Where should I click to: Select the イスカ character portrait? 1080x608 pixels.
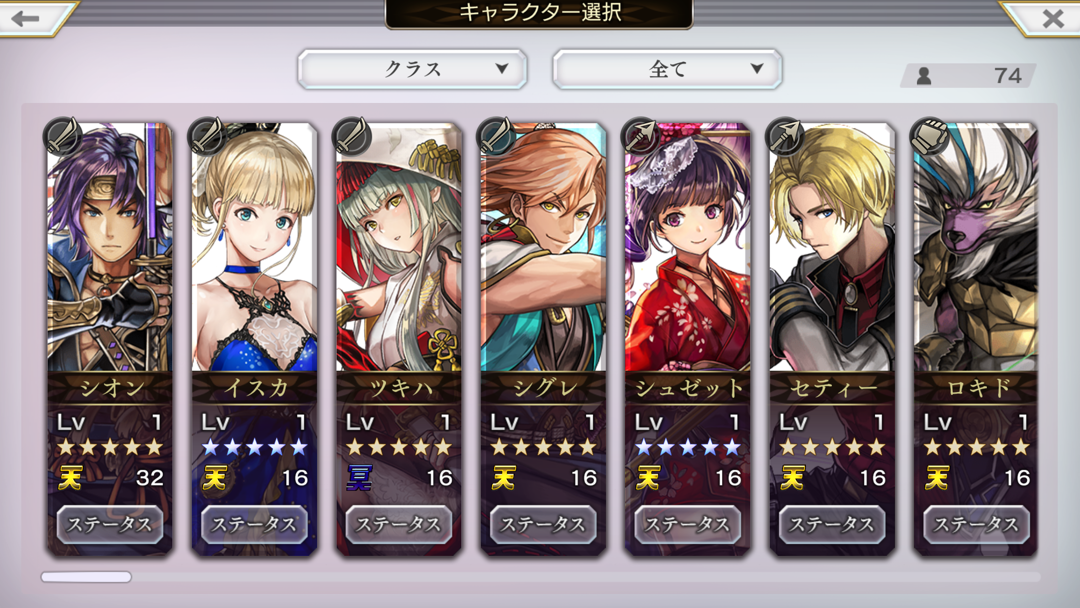coord(254,248)
